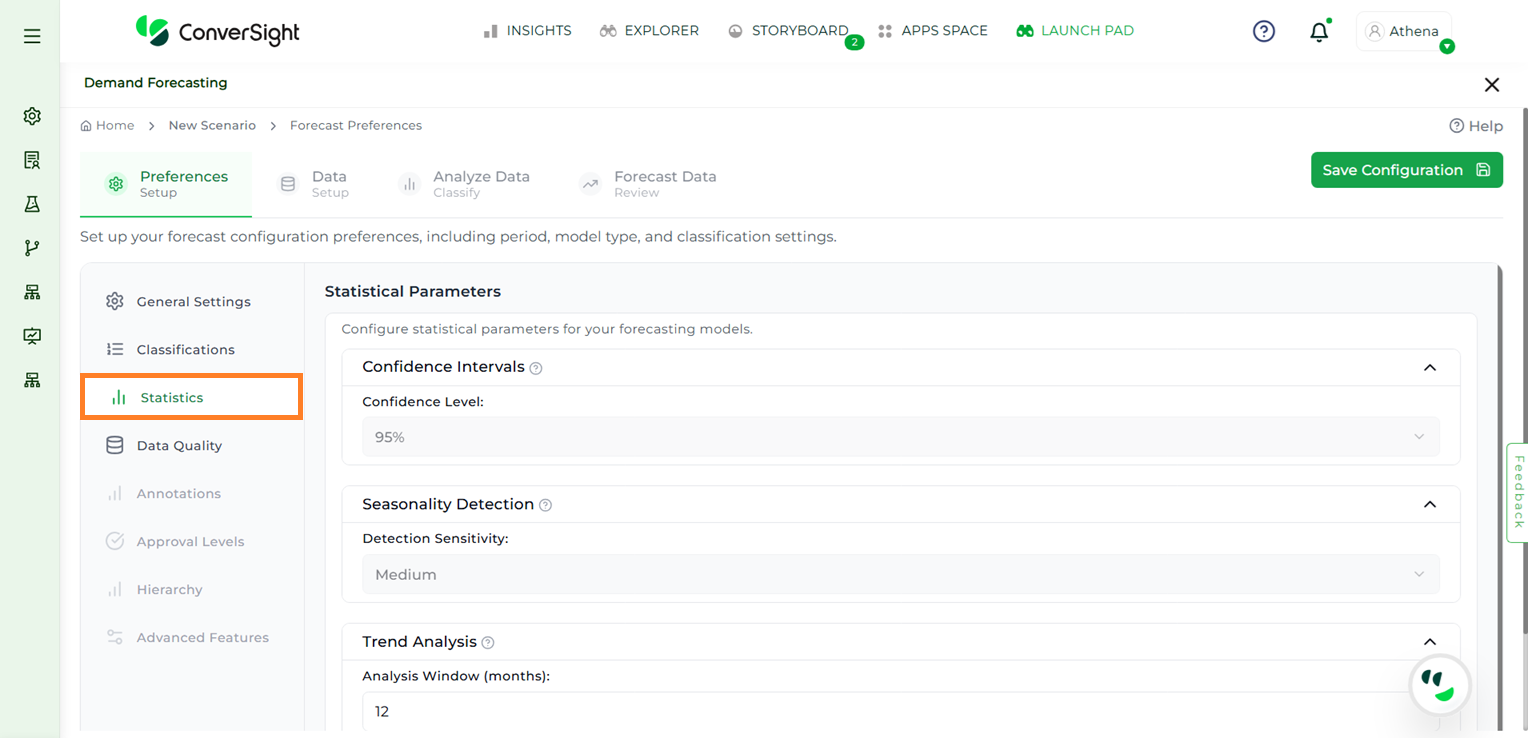The width and height of the screenshot is (1528, 738).
Task: Click the Save Configuration button
Action: point(1406,170)
